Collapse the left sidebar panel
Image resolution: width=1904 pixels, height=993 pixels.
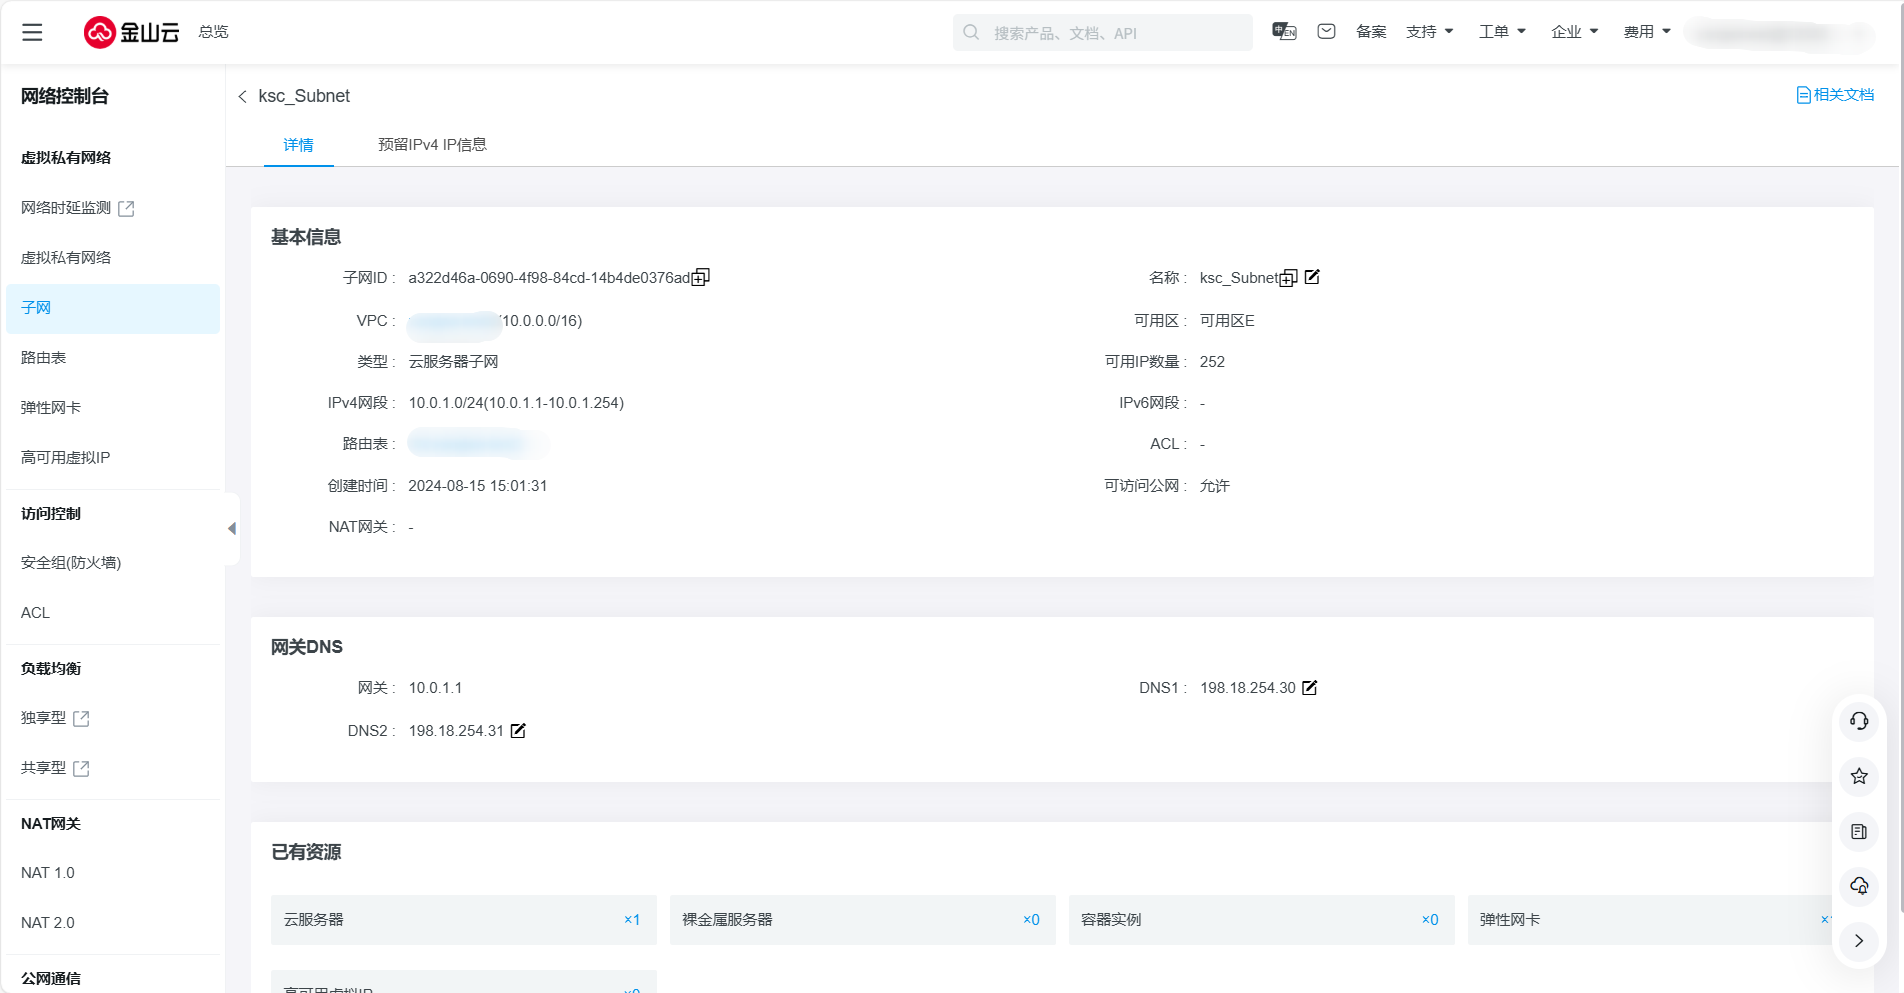click(x=232, y=528)
